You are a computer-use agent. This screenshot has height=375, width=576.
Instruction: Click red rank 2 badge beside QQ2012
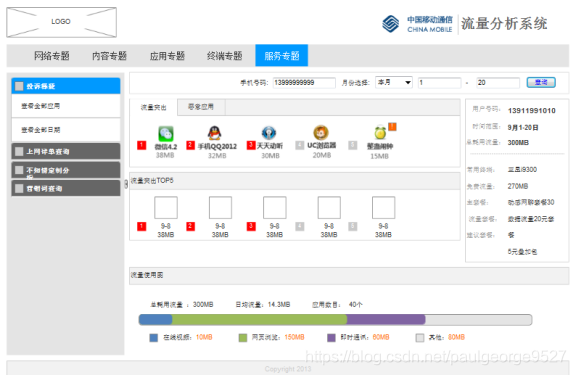coord(190,145)
